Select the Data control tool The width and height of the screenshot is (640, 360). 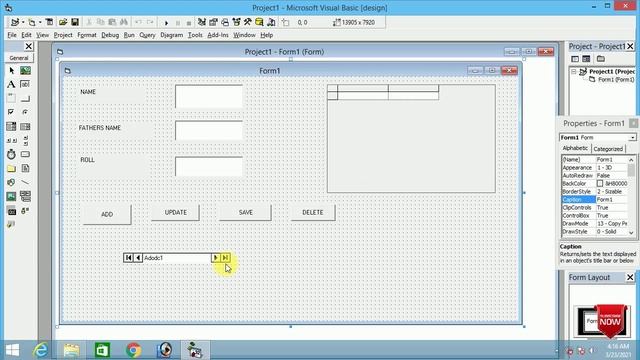point(25,196)
